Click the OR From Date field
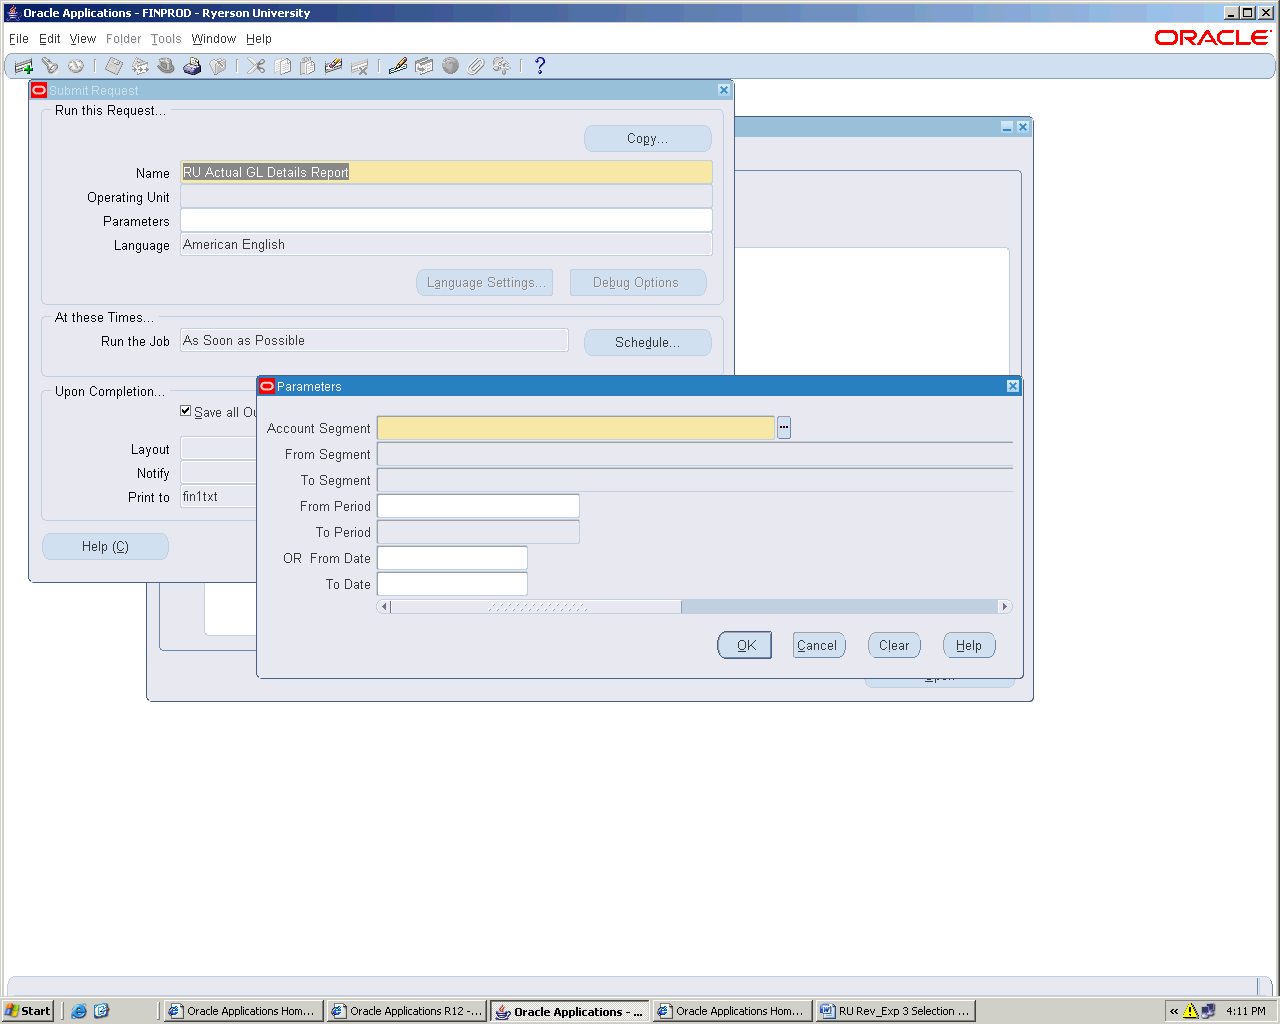This screenshot has height=1024, width=1280. click(x=452, y=559)
